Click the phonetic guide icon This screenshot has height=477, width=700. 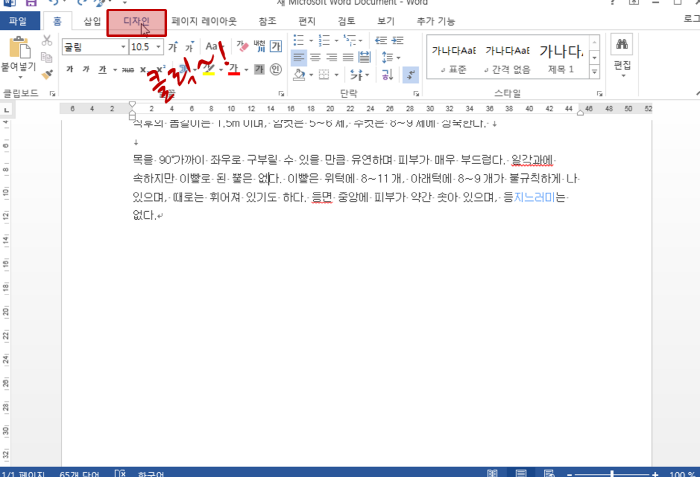pos(259,46)
